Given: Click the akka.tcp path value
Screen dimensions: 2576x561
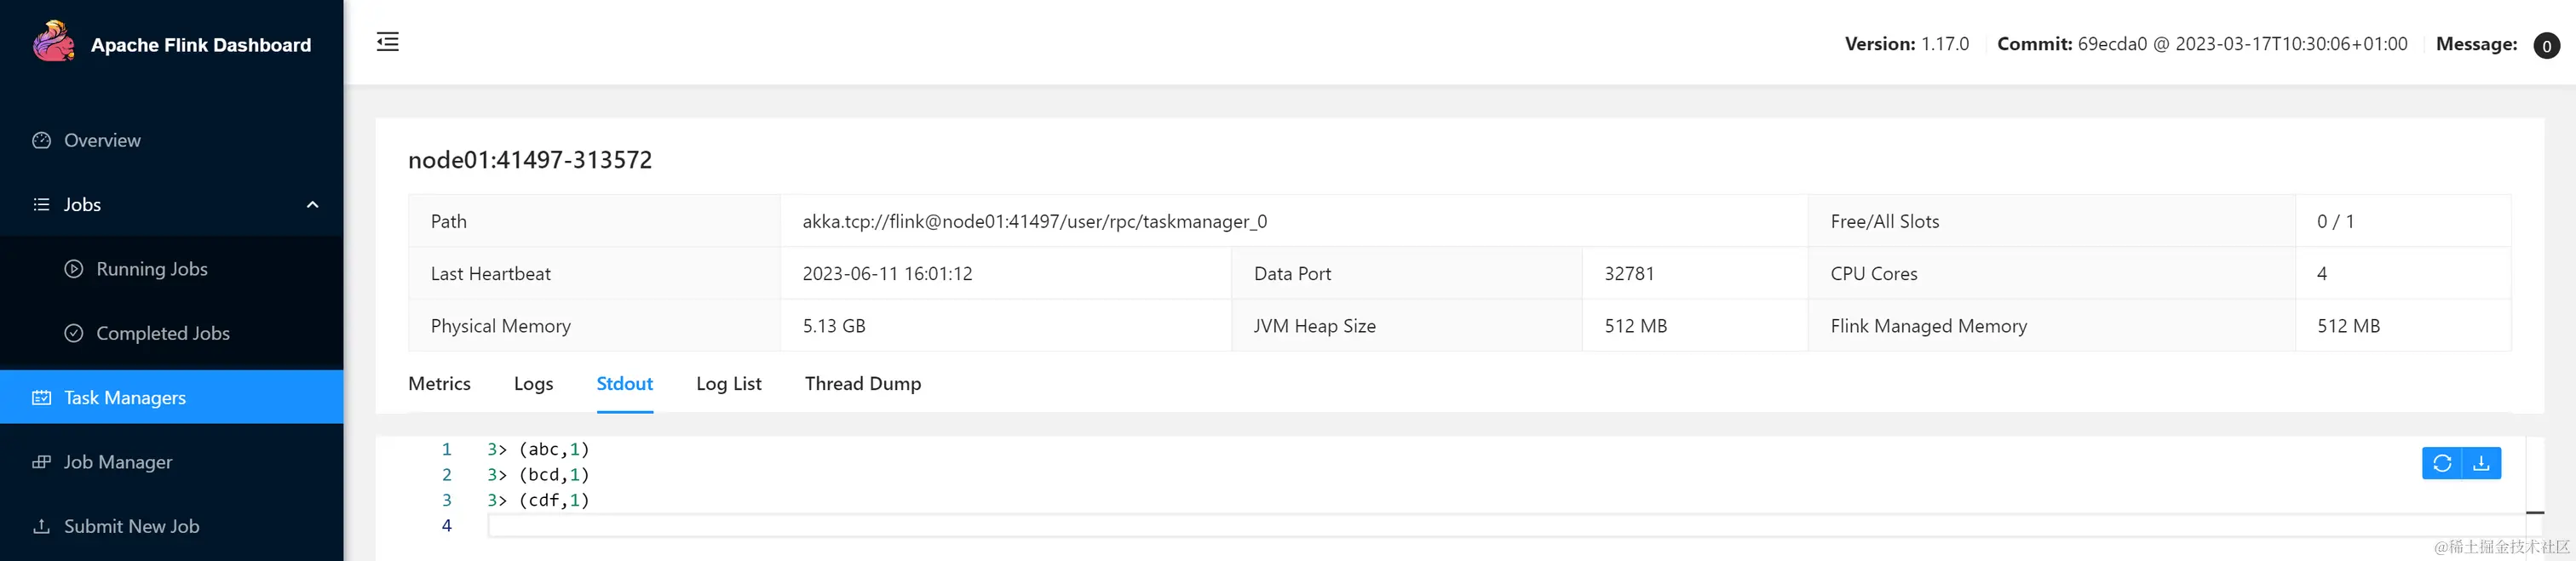Looking at the screenshot, I should pos(1034,221).
